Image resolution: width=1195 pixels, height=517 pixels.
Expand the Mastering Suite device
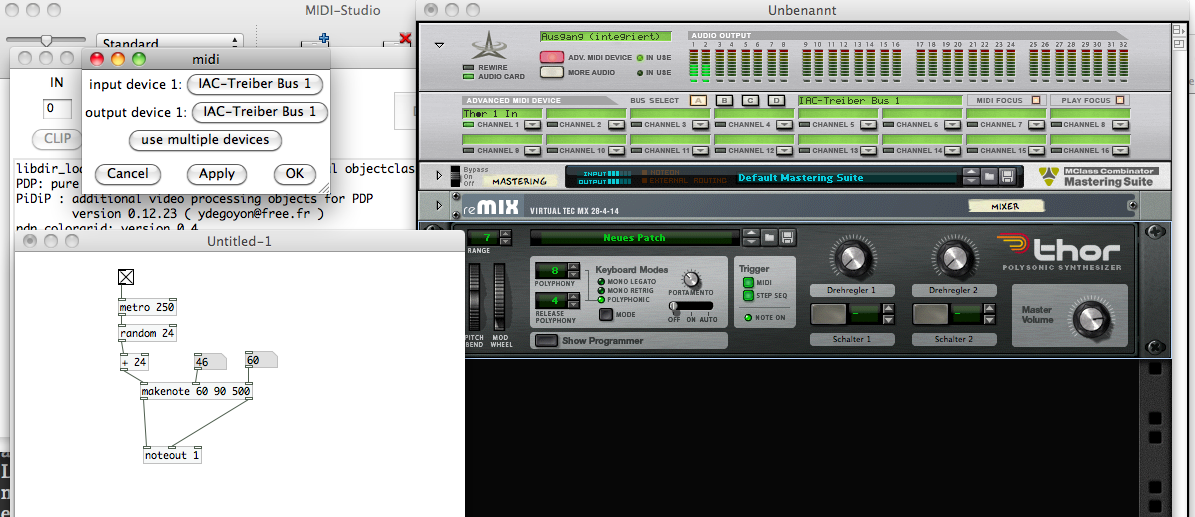(x=439, y=176)
